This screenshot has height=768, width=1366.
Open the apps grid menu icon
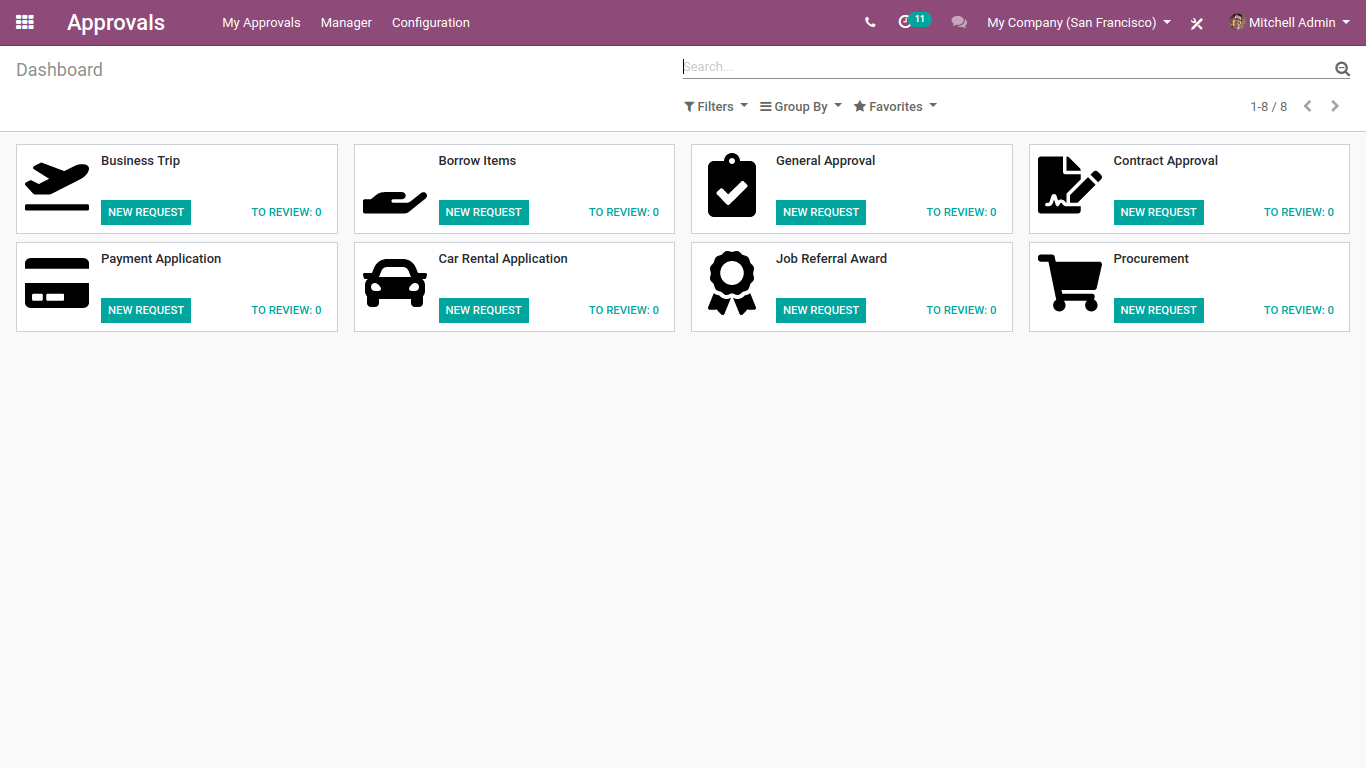25,22
